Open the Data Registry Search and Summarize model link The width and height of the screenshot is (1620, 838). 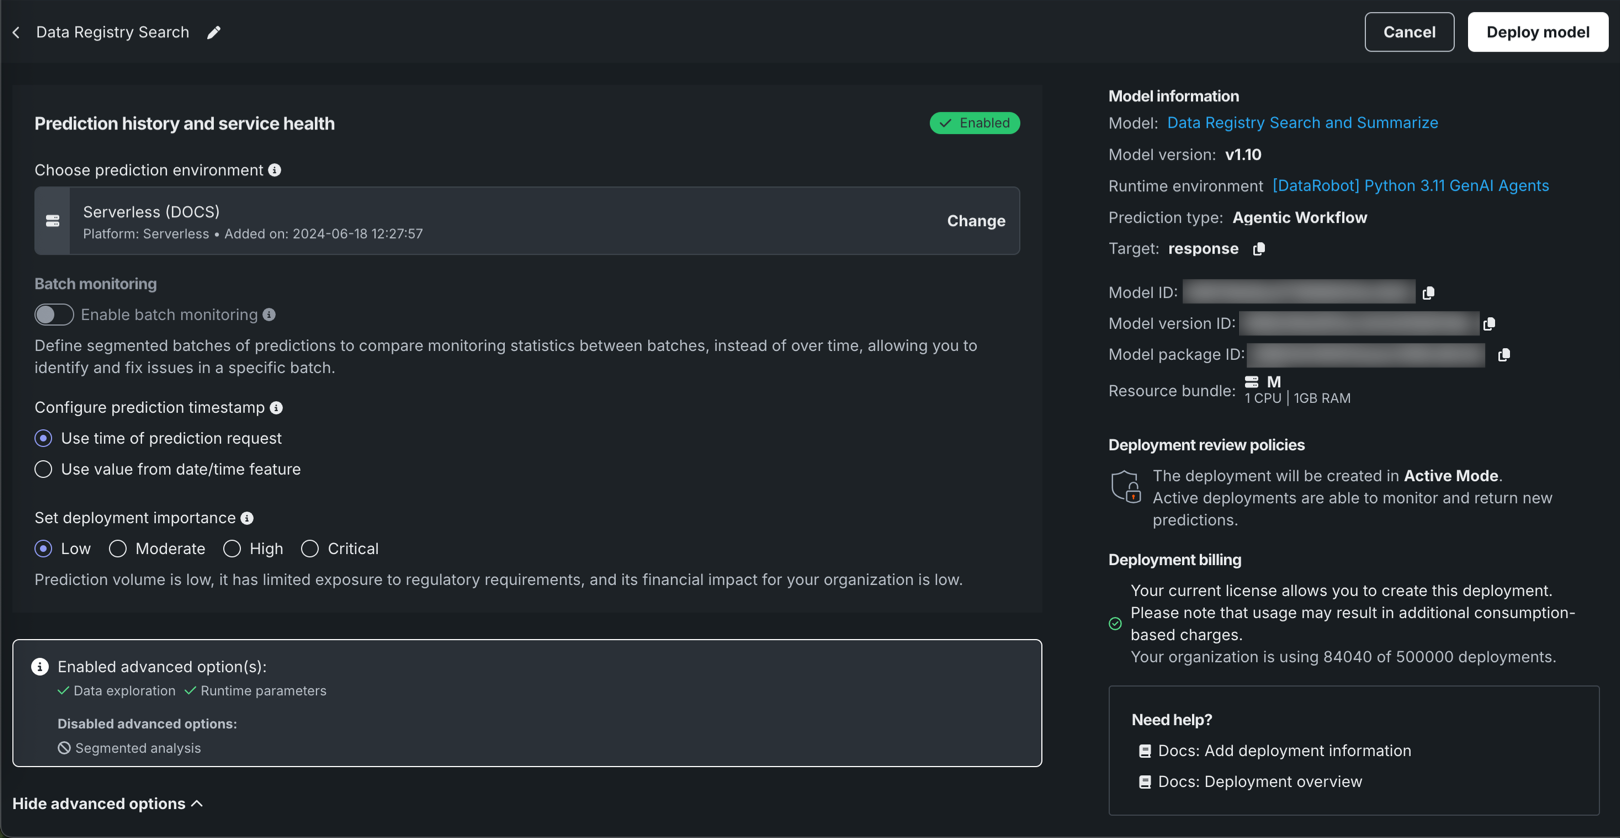pyautogui.click(x=1302, y=123)
